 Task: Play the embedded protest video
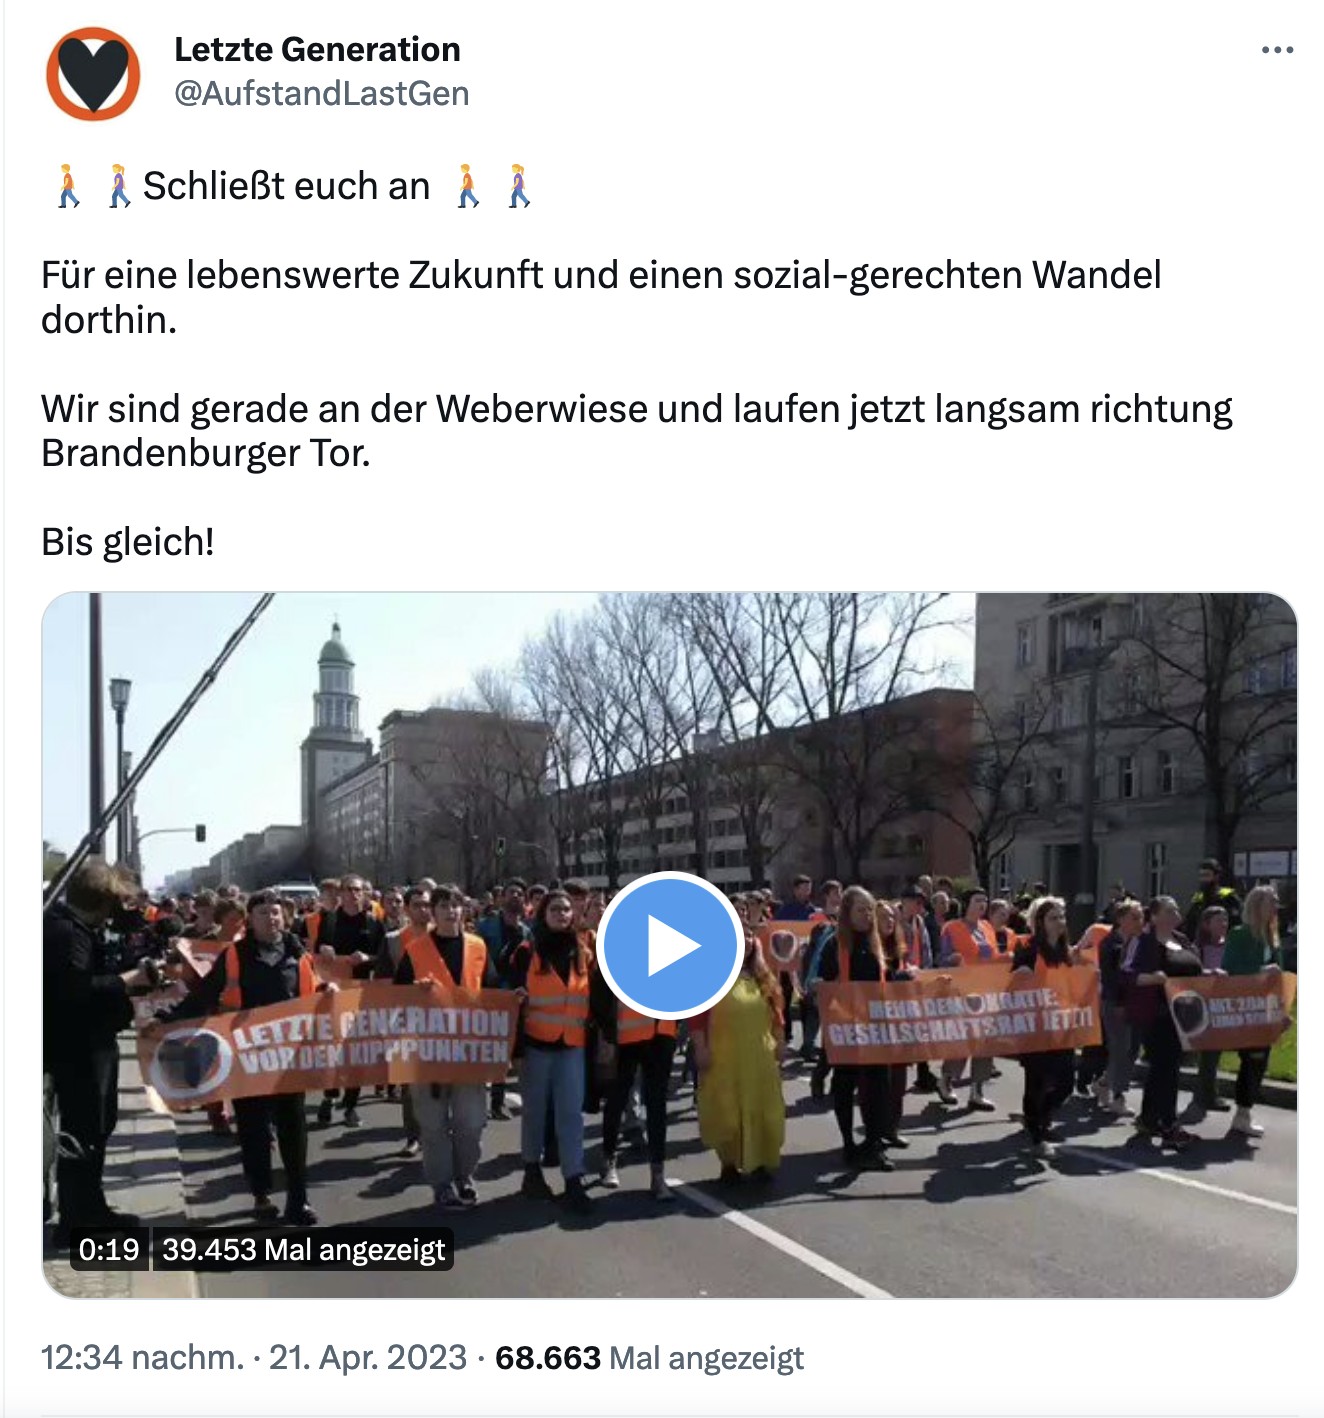(669, 945)
